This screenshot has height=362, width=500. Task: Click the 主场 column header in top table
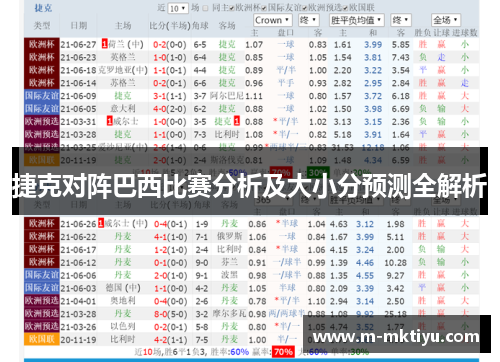point(123,26)
